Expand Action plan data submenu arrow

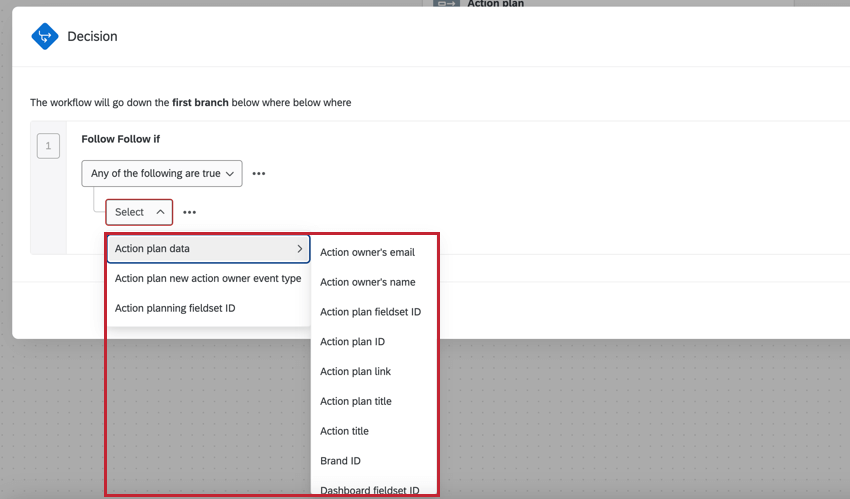pyautogui.click(x=299, y=249)
